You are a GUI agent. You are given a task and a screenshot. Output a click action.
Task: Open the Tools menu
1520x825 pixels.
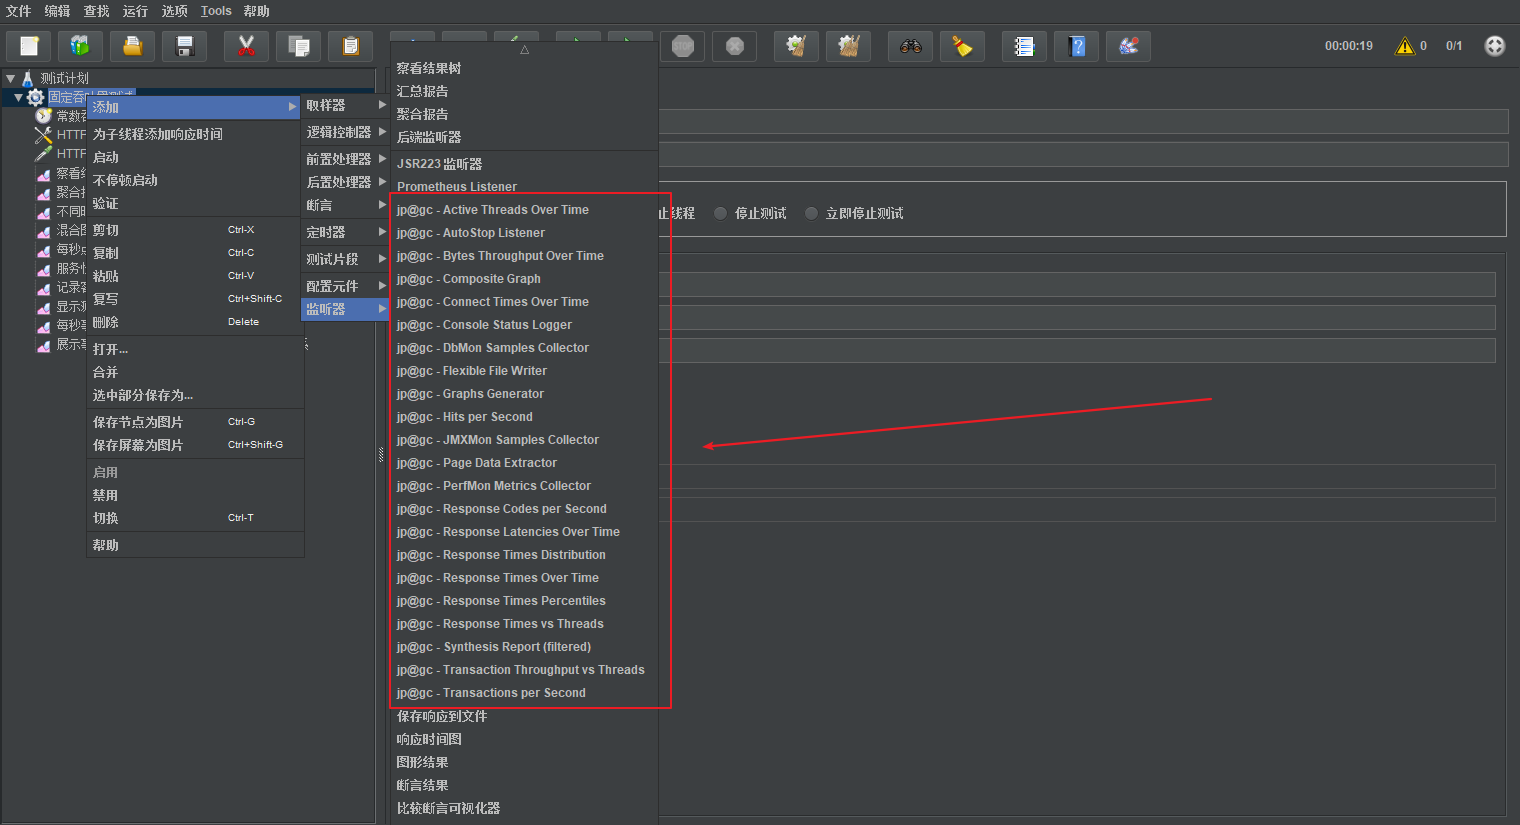(x=216, y=11)
